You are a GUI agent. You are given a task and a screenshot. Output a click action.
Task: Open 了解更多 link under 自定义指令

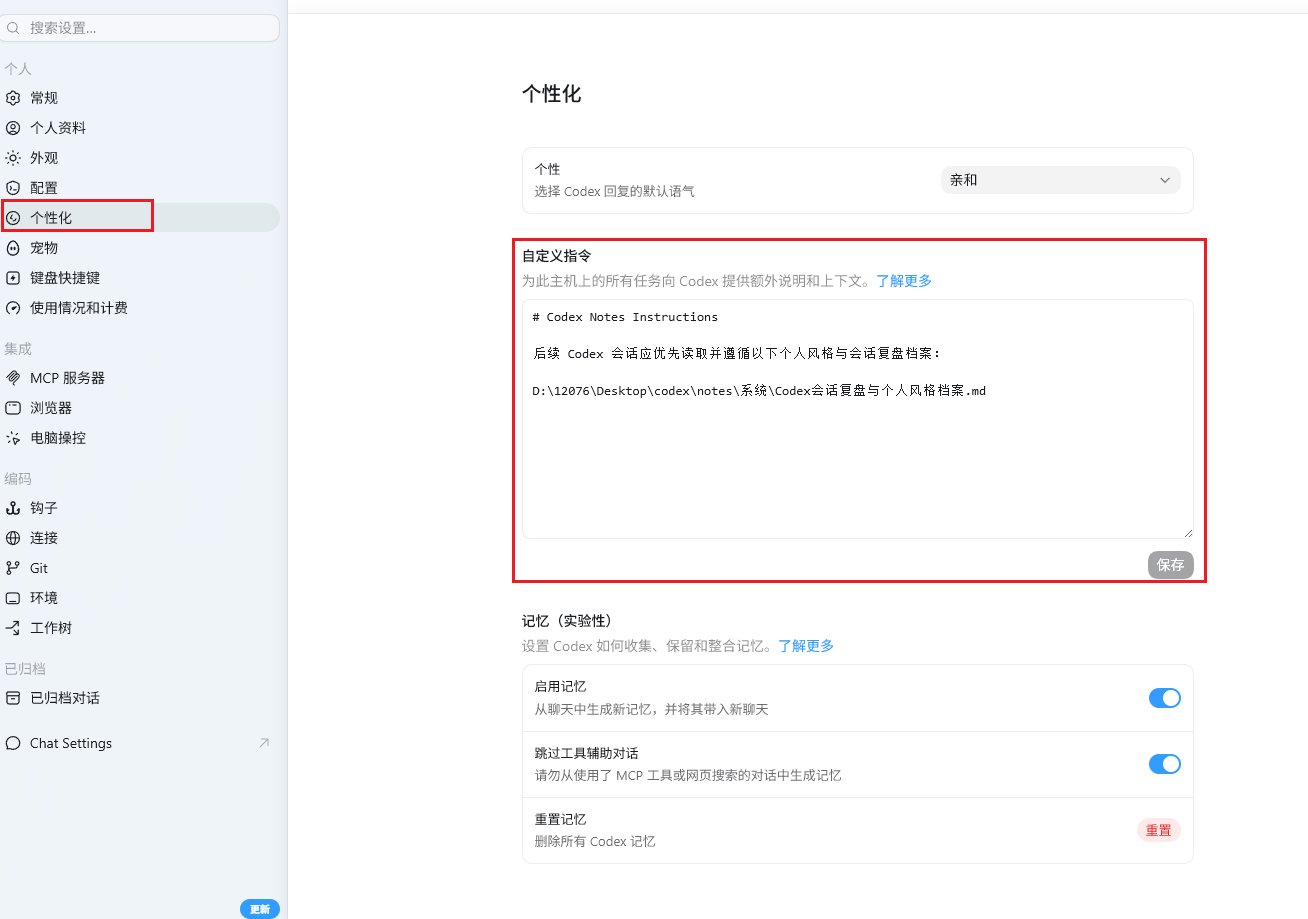(x=904, y=281)
